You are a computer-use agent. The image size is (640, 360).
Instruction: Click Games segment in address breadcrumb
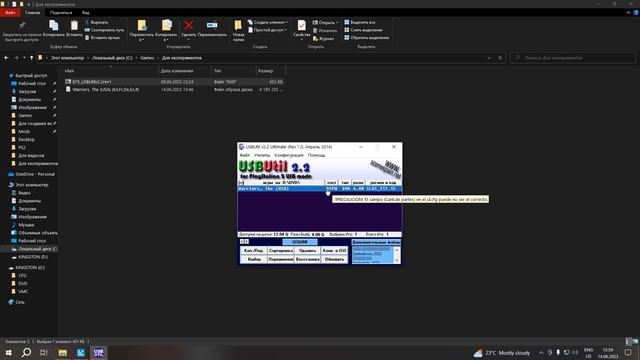coord(147,58)
